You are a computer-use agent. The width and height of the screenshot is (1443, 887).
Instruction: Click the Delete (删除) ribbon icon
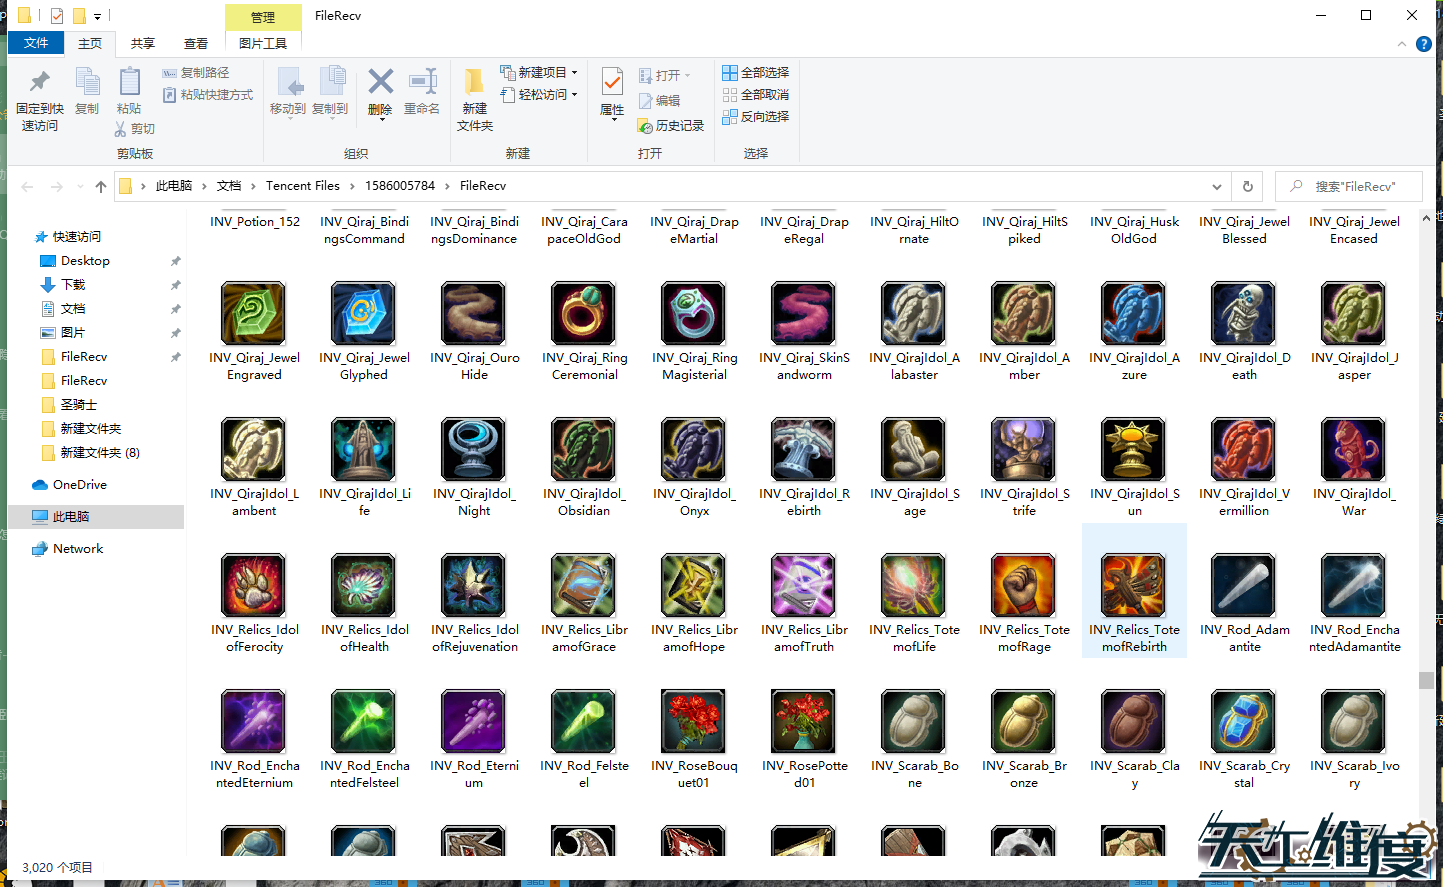pyautogui.click(x=380, y=84)
